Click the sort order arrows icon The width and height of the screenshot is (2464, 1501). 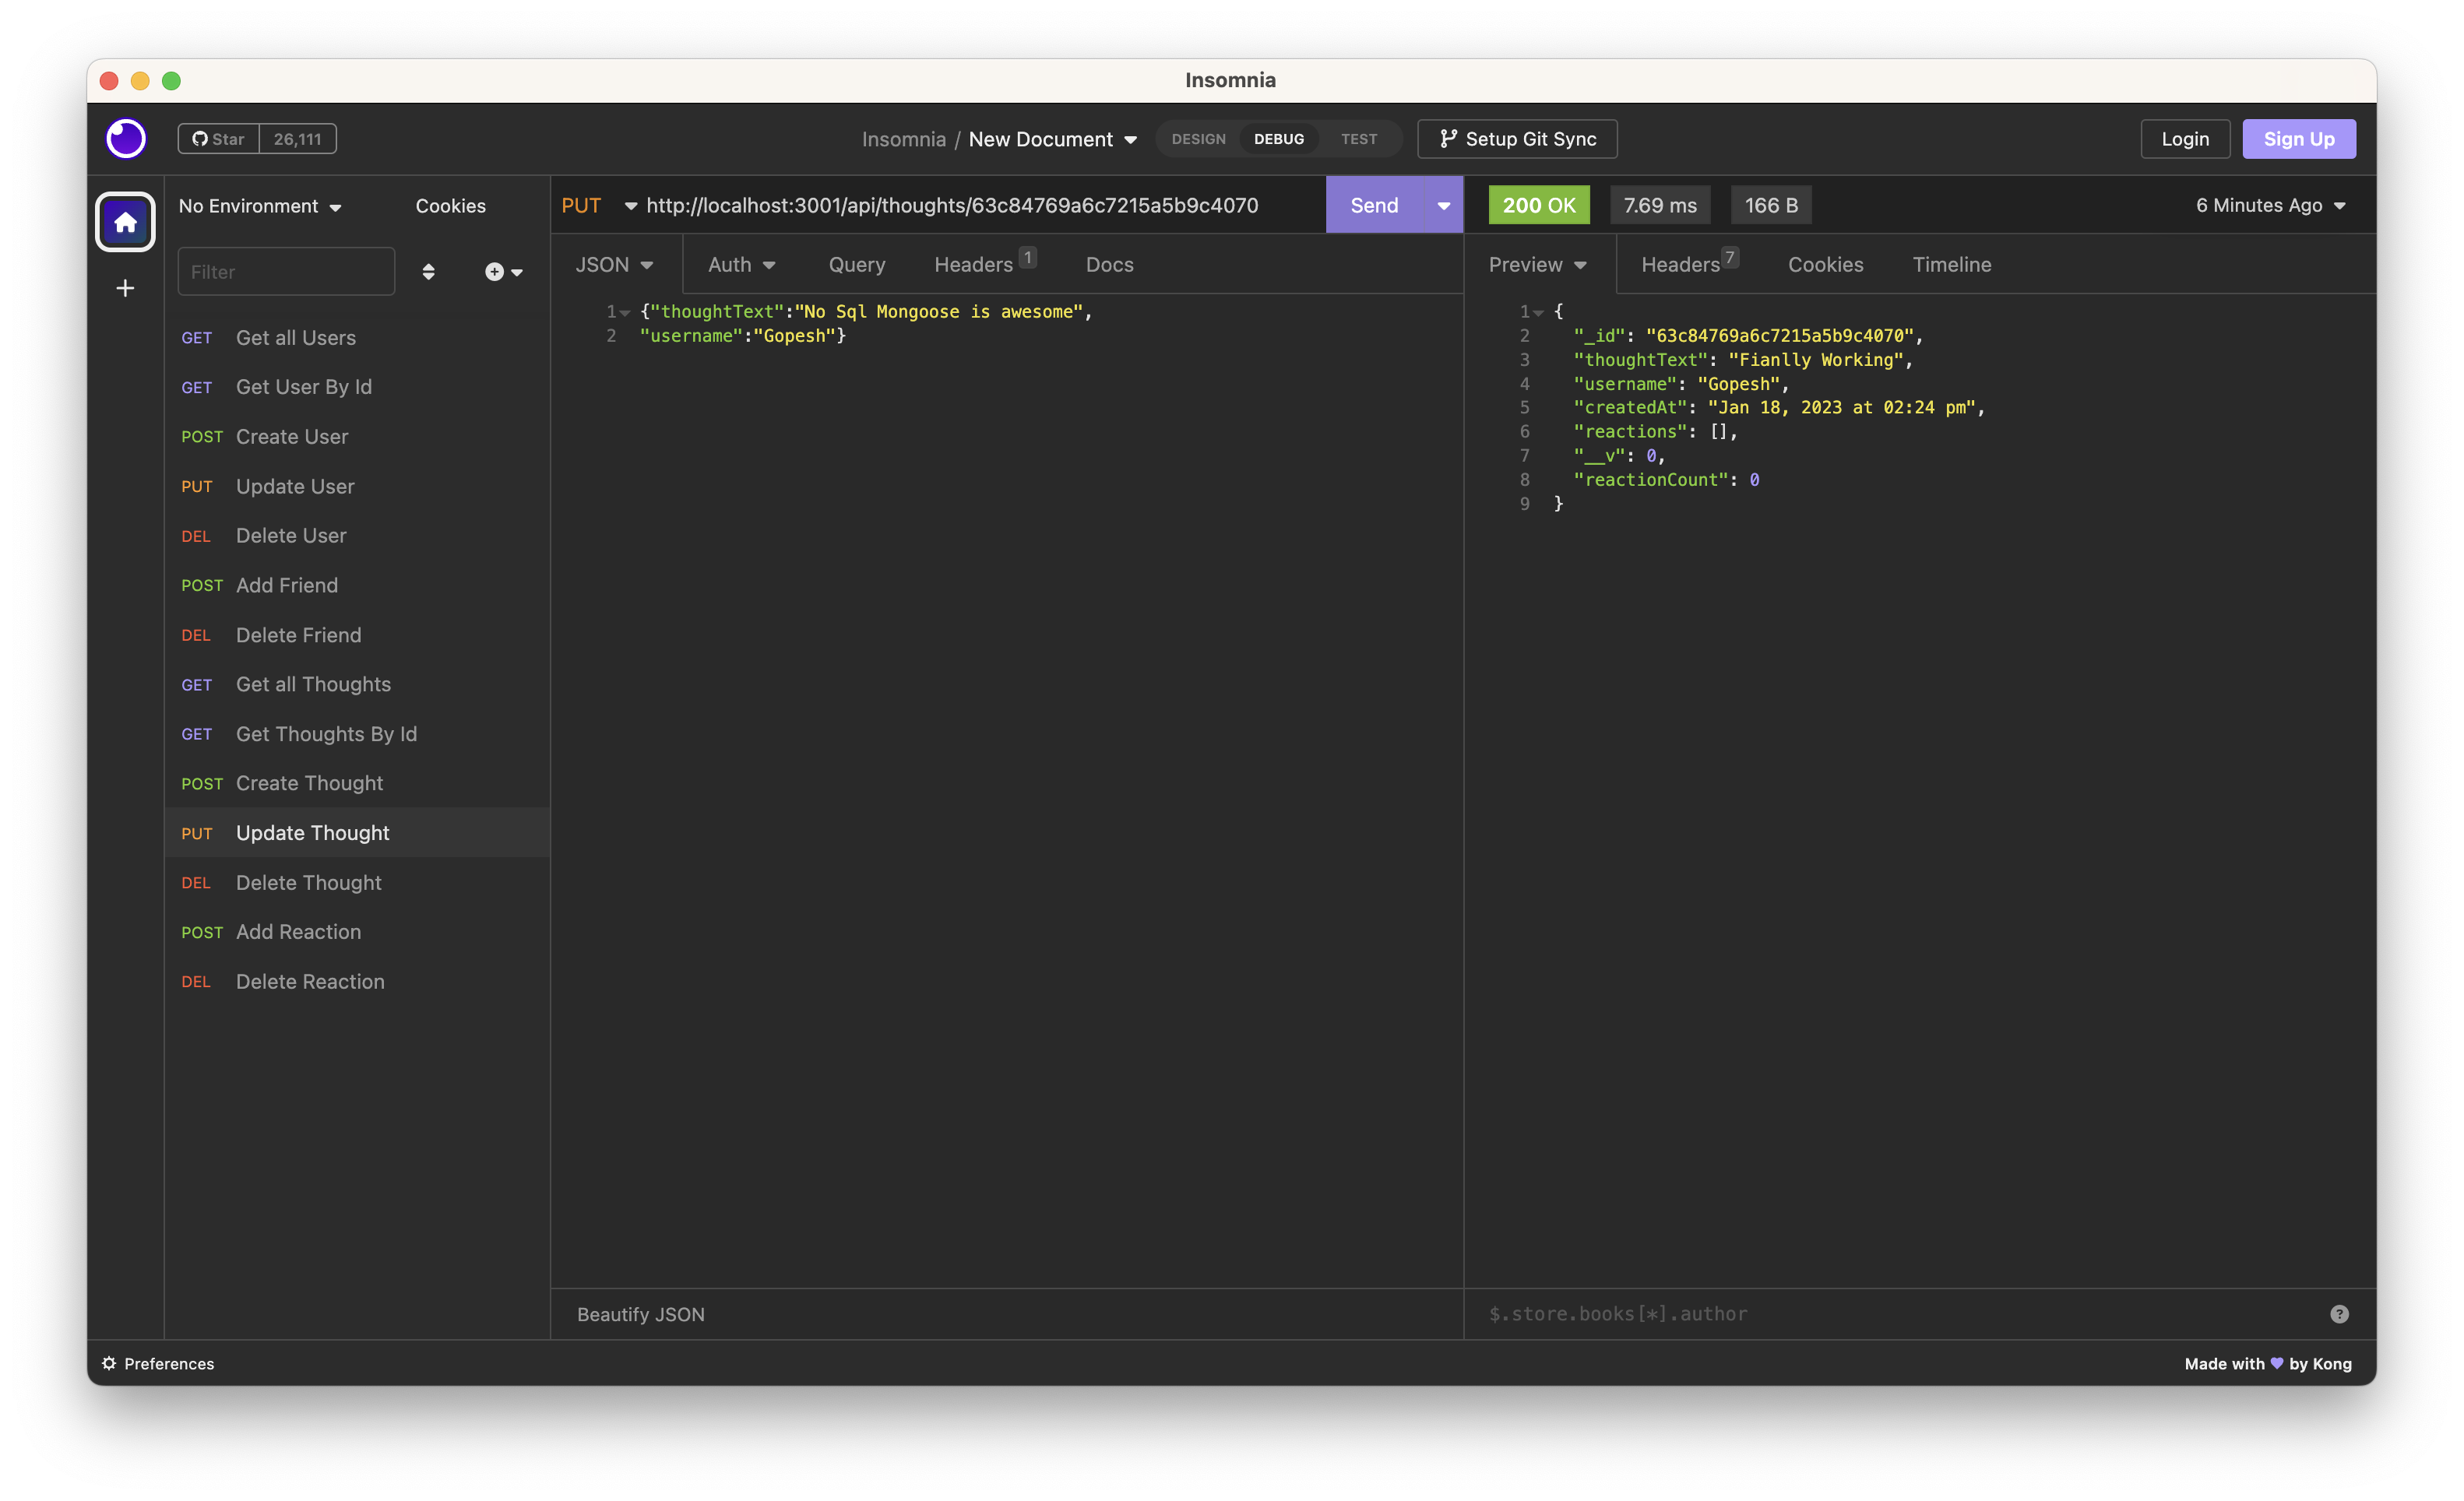point(428,272)
